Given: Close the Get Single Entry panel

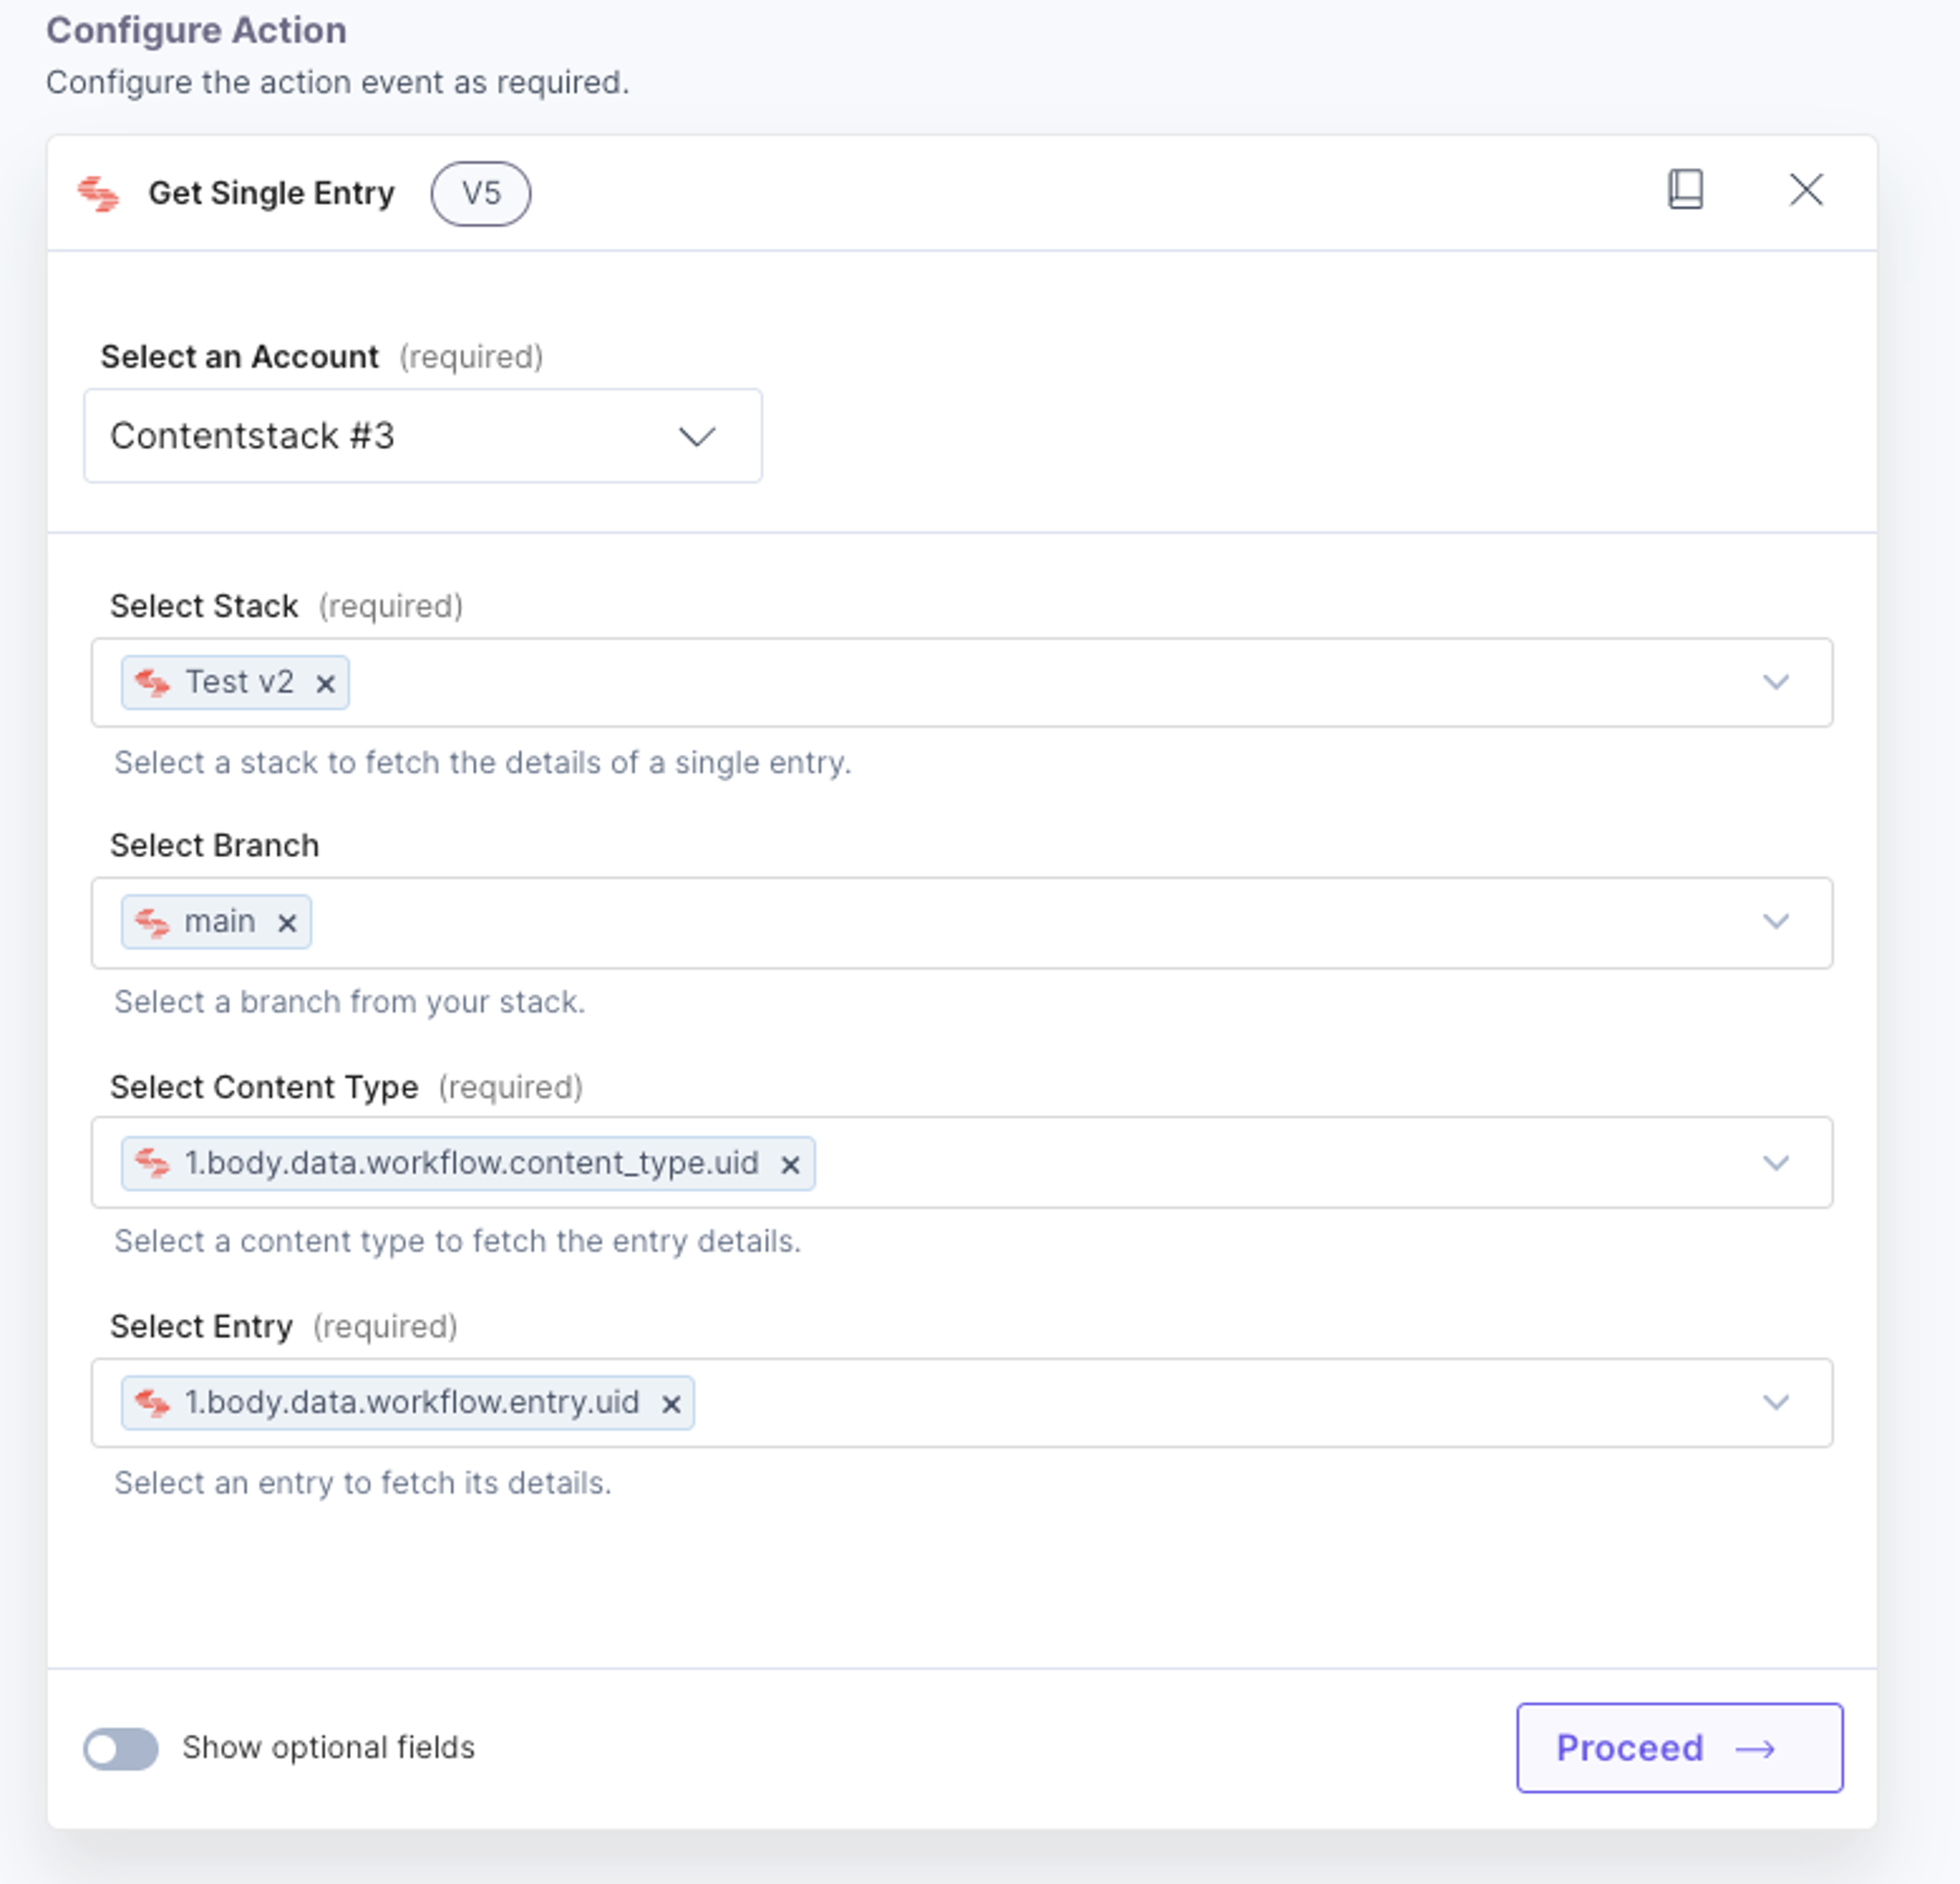Looking at the screenshot, I should (1806, 189).
